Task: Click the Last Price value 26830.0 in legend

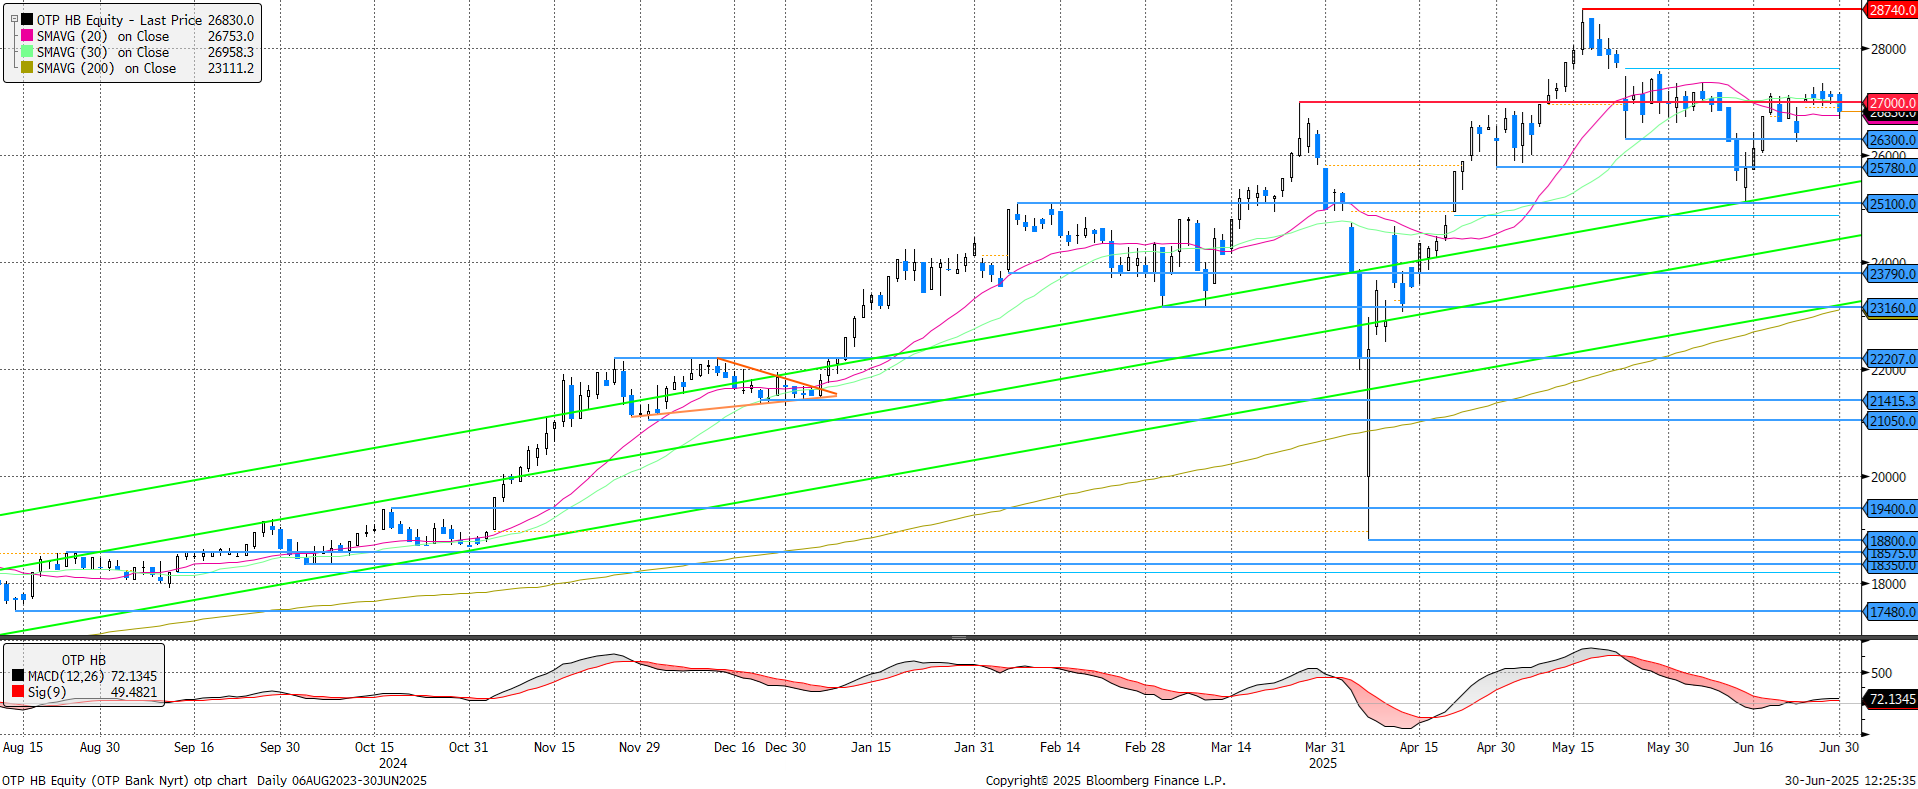Action: point(231,20)
